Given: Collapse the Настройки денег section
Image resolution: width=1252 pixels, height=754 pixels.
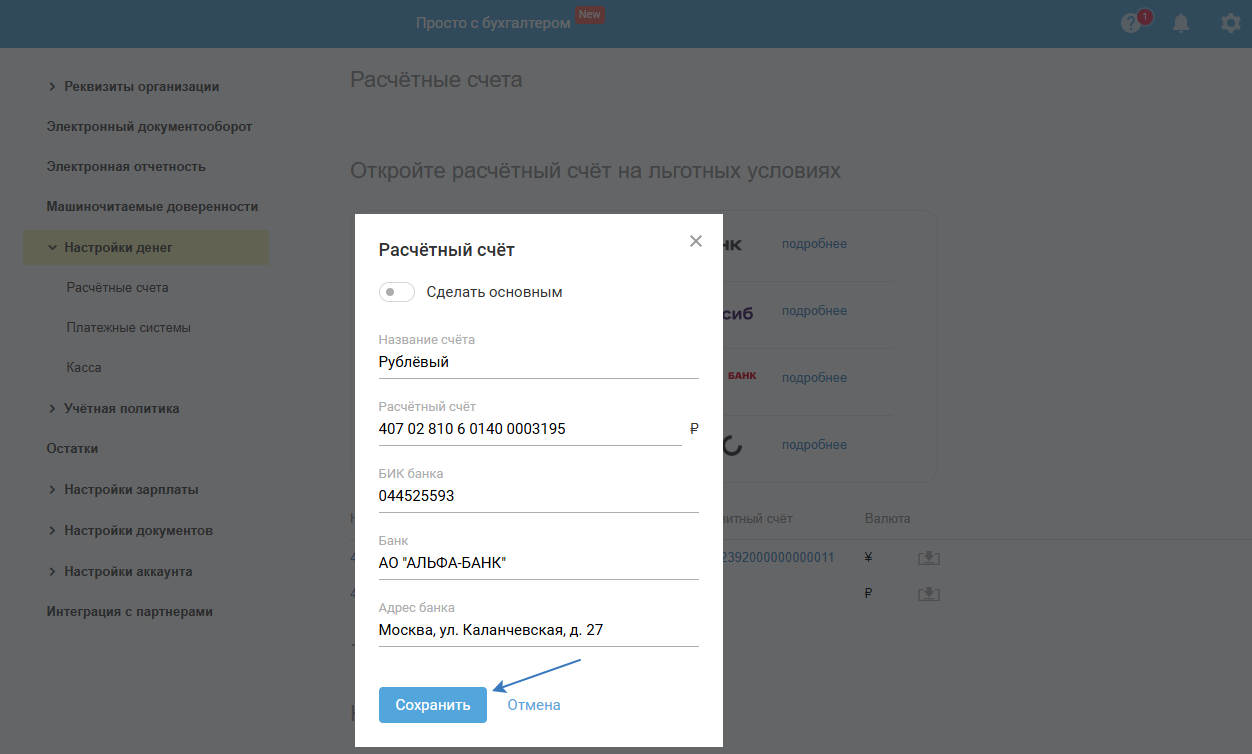Looking at the screenshot, I should click(x=52, y=247).
